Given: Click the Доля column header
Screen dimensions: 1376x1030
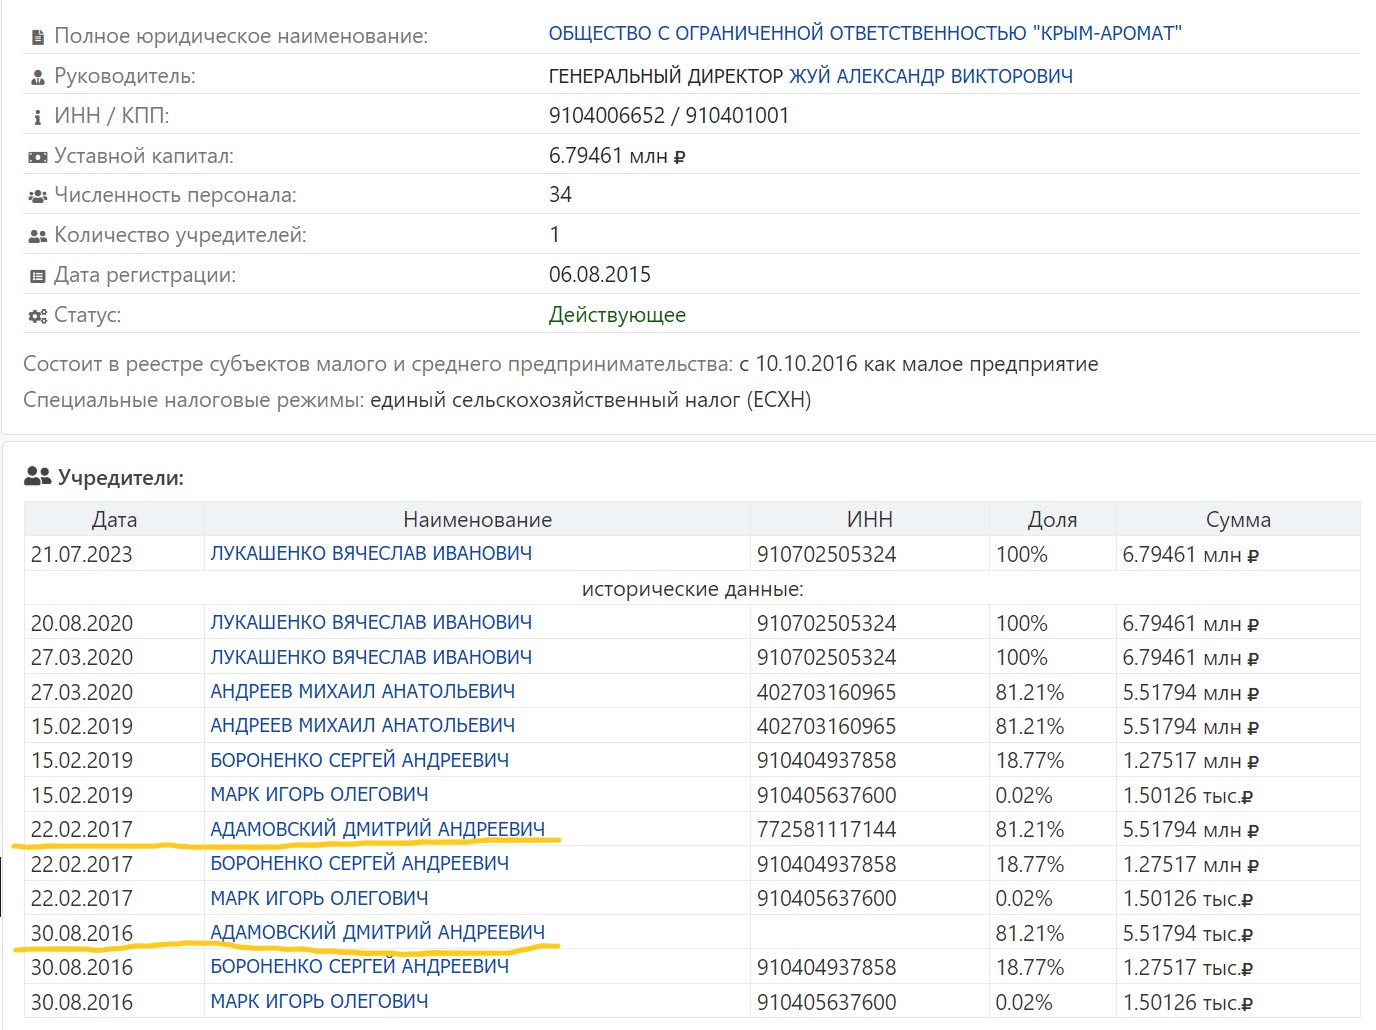Looking at the screenshot, I should point(1052,520).
